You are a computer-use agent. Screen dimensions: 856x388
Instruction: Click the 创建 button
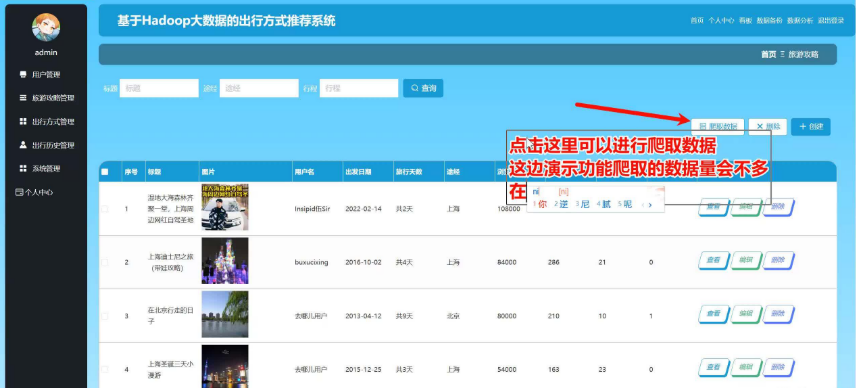(x=811, y=127)
